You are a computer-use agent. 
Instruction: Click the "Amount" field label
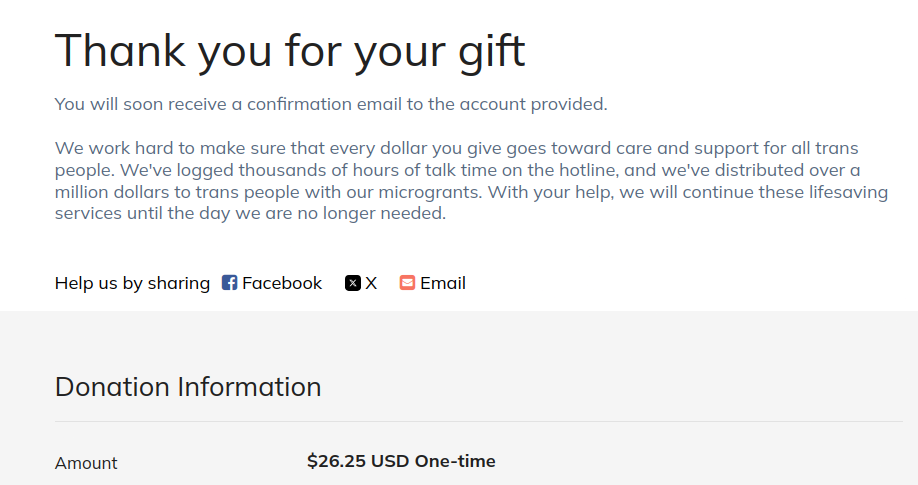pos(86,463)
